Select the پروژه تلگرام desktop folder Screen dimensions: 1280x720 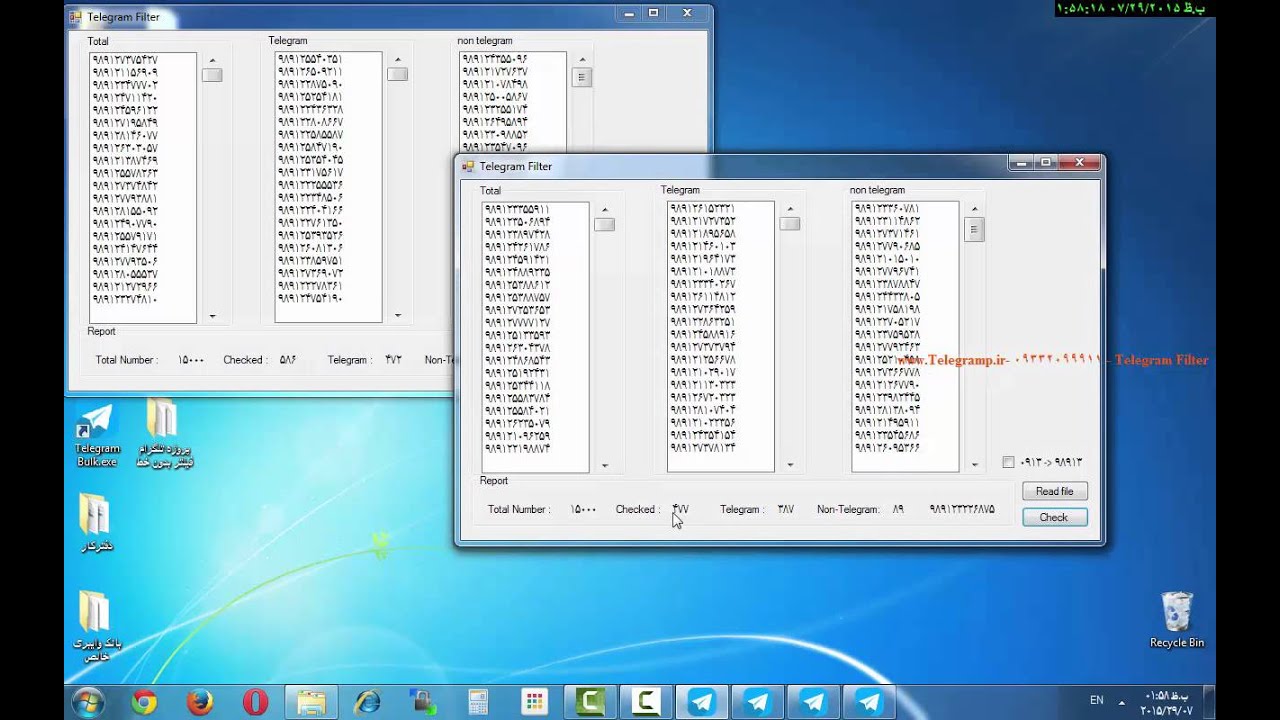point(163,434)
